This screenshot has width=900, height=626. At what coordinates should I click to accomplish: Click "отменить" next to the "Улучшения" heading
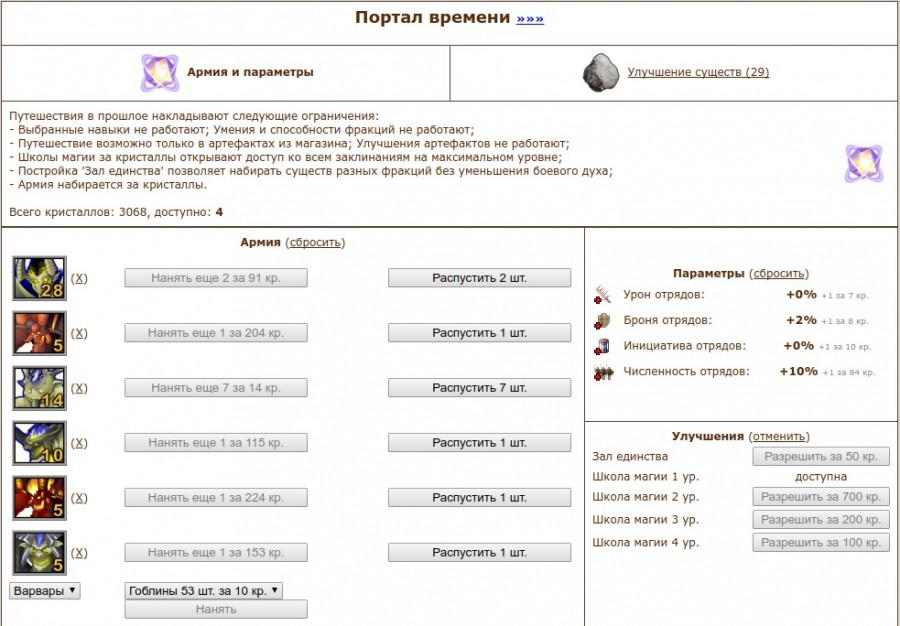coord(779,437)
